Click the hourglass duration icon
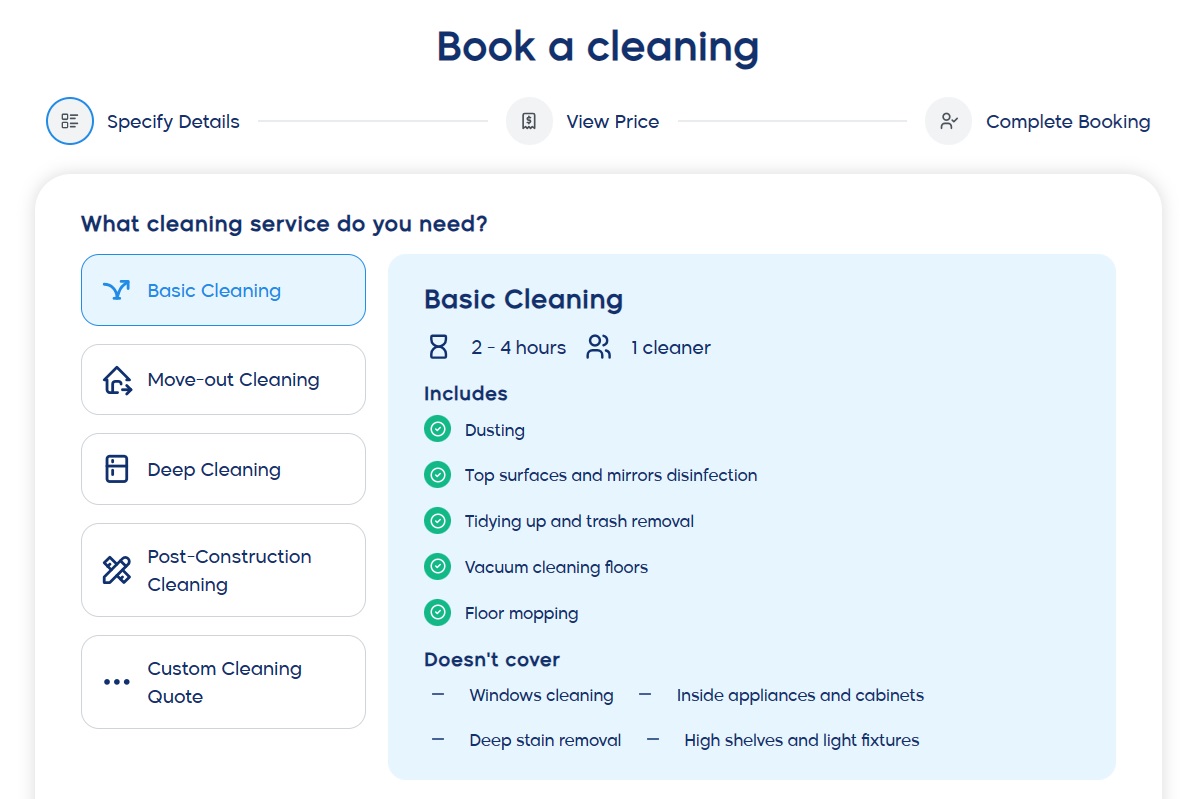This screenshot has width=1194, height=799. 438,347
